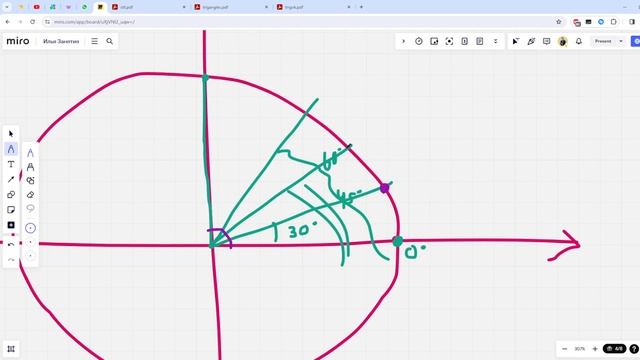640x360 pixels.
Task: Select the eraser tool
Action: tap(31, 195)
